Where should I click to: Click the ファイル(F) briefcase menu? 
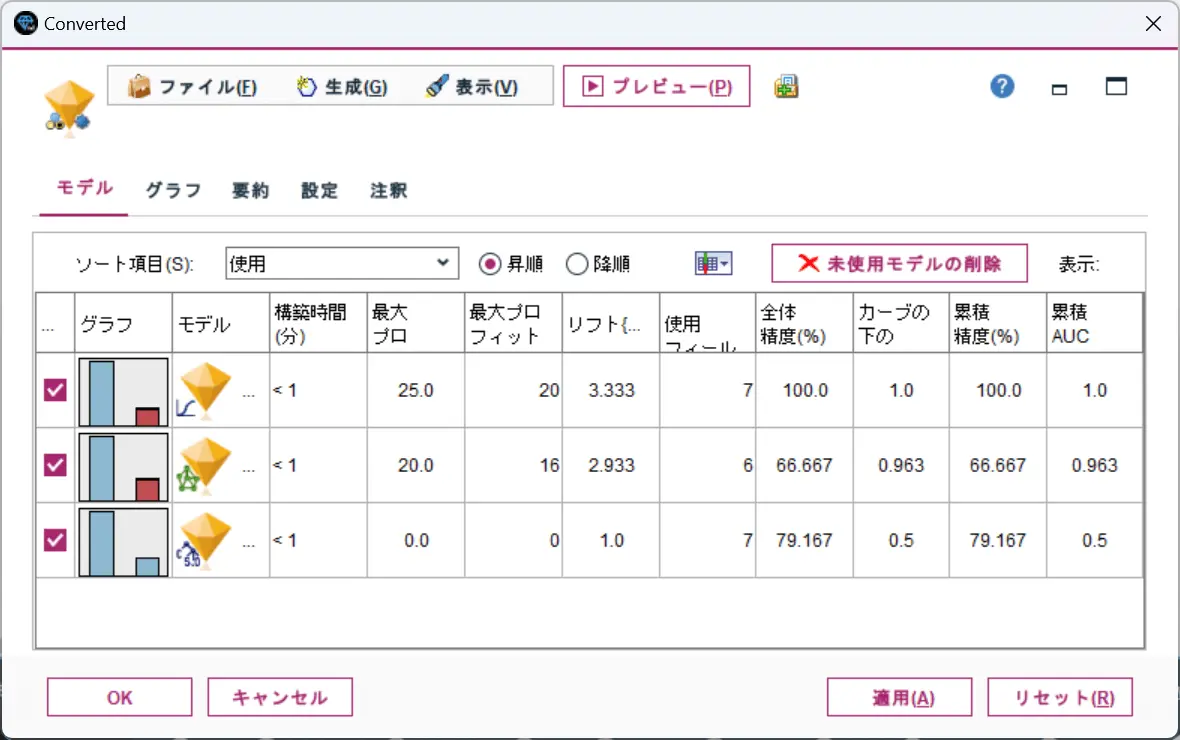coord(193,87)
